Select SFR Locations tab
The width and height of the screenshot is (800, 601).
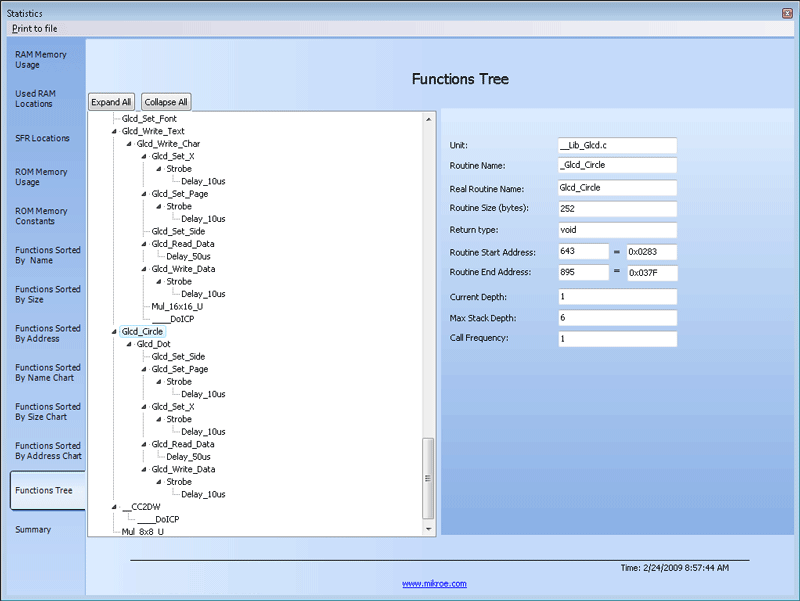point(42,138)
